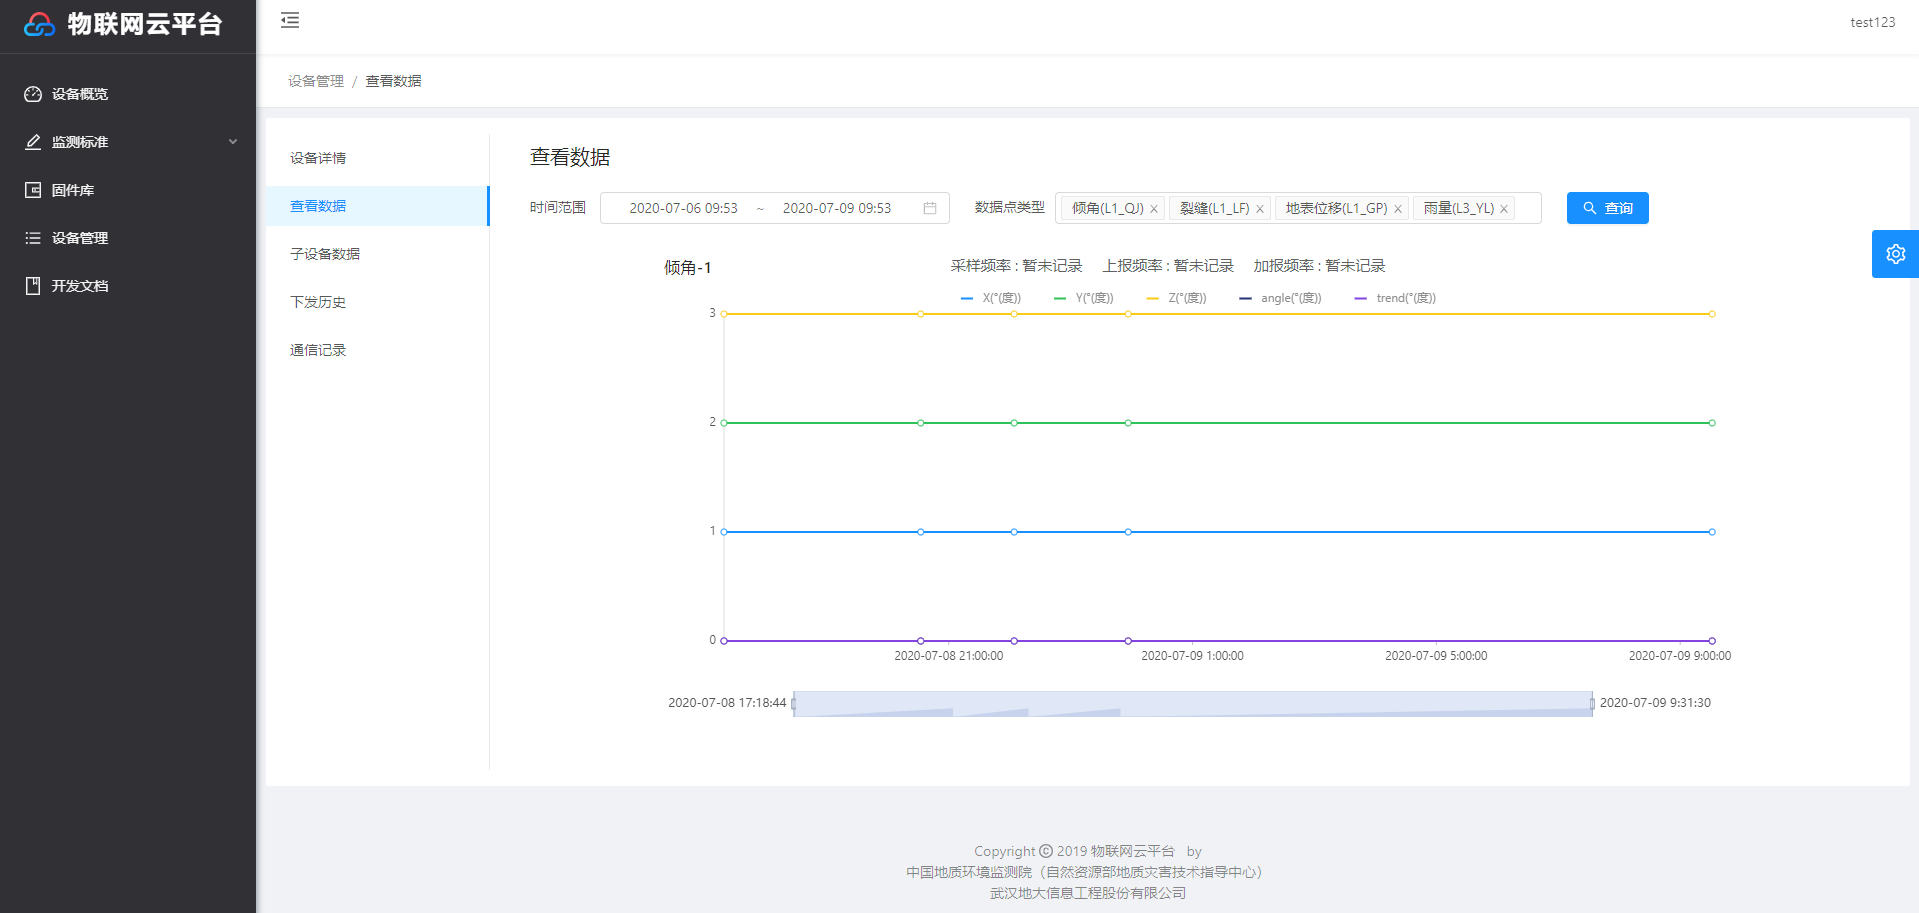
Task: Click the leftmost green Y data point
Action: coord(724,423)
